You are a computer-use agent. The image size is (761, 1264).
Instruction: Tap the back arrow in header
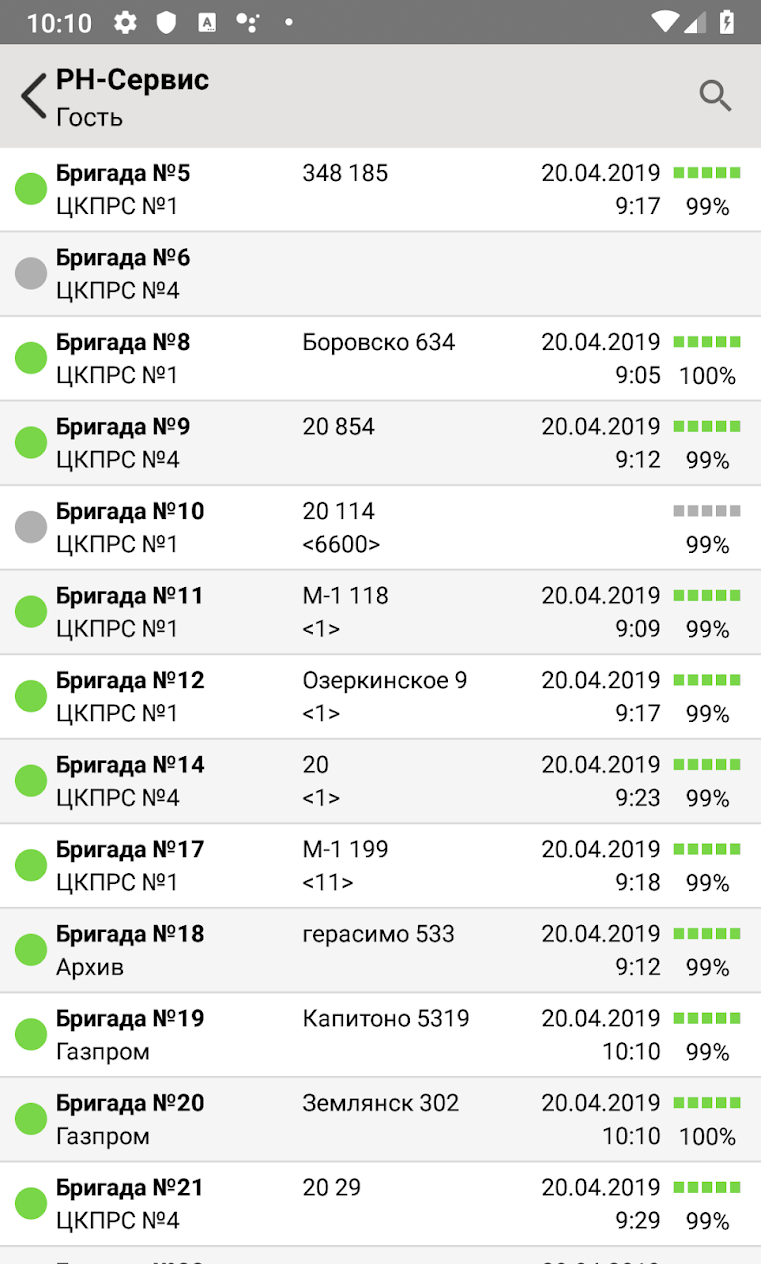pyautogui.click(x=34, y=97)
